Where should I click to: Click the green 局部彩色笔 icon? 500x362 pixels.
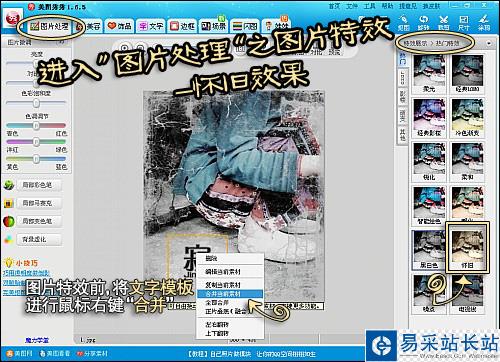9,185
